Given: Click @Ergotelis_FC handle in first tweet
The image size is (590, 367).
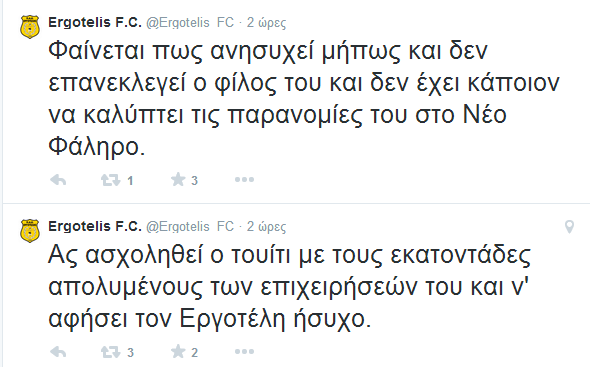Looking at the screenshot, I should click(x=190, y=23).
